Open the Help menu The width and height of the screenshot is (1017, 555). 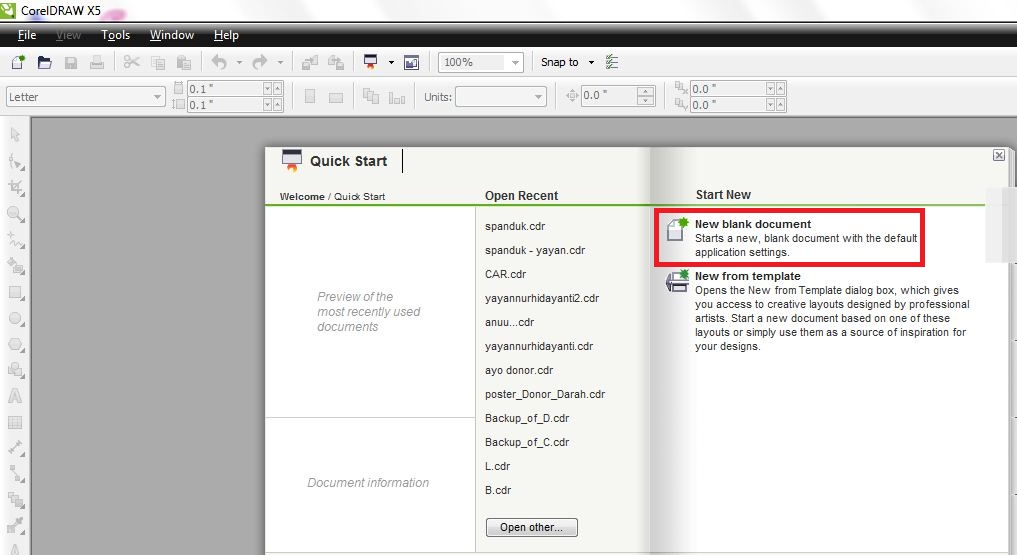point(226,35)
